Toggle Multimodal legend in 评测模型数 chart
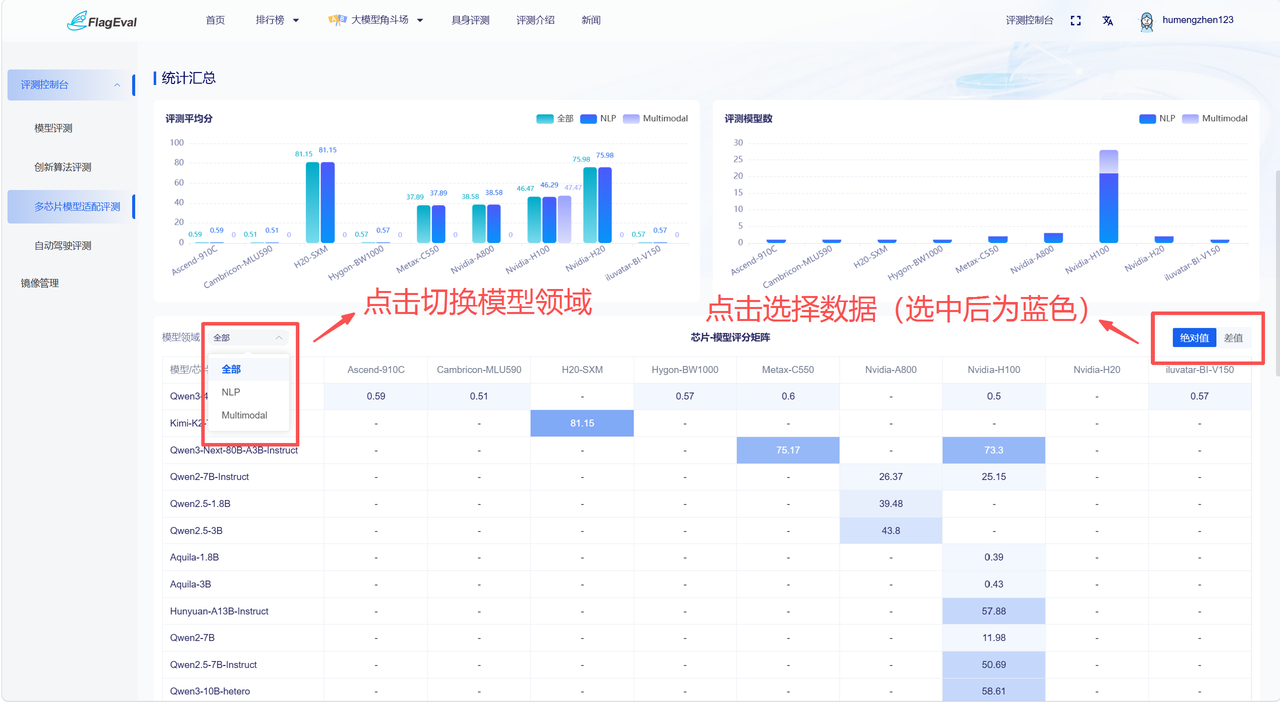This screenshot has height=703, width=1280. pos(1214,118)
